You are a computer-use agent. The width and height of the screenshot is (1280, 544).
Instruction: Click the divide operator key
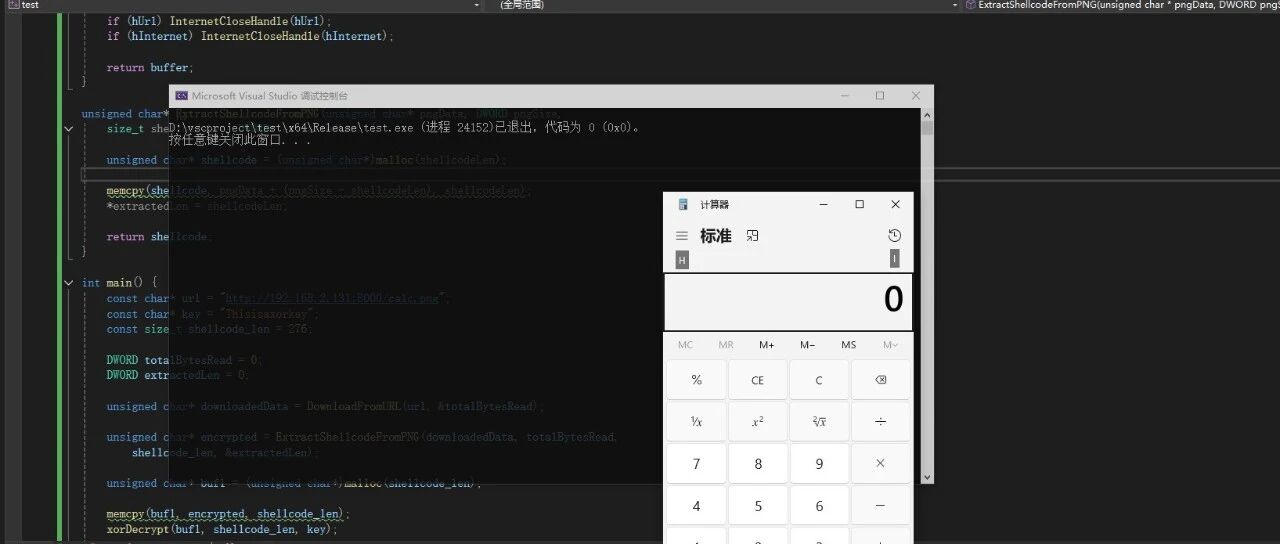[880, 422]
